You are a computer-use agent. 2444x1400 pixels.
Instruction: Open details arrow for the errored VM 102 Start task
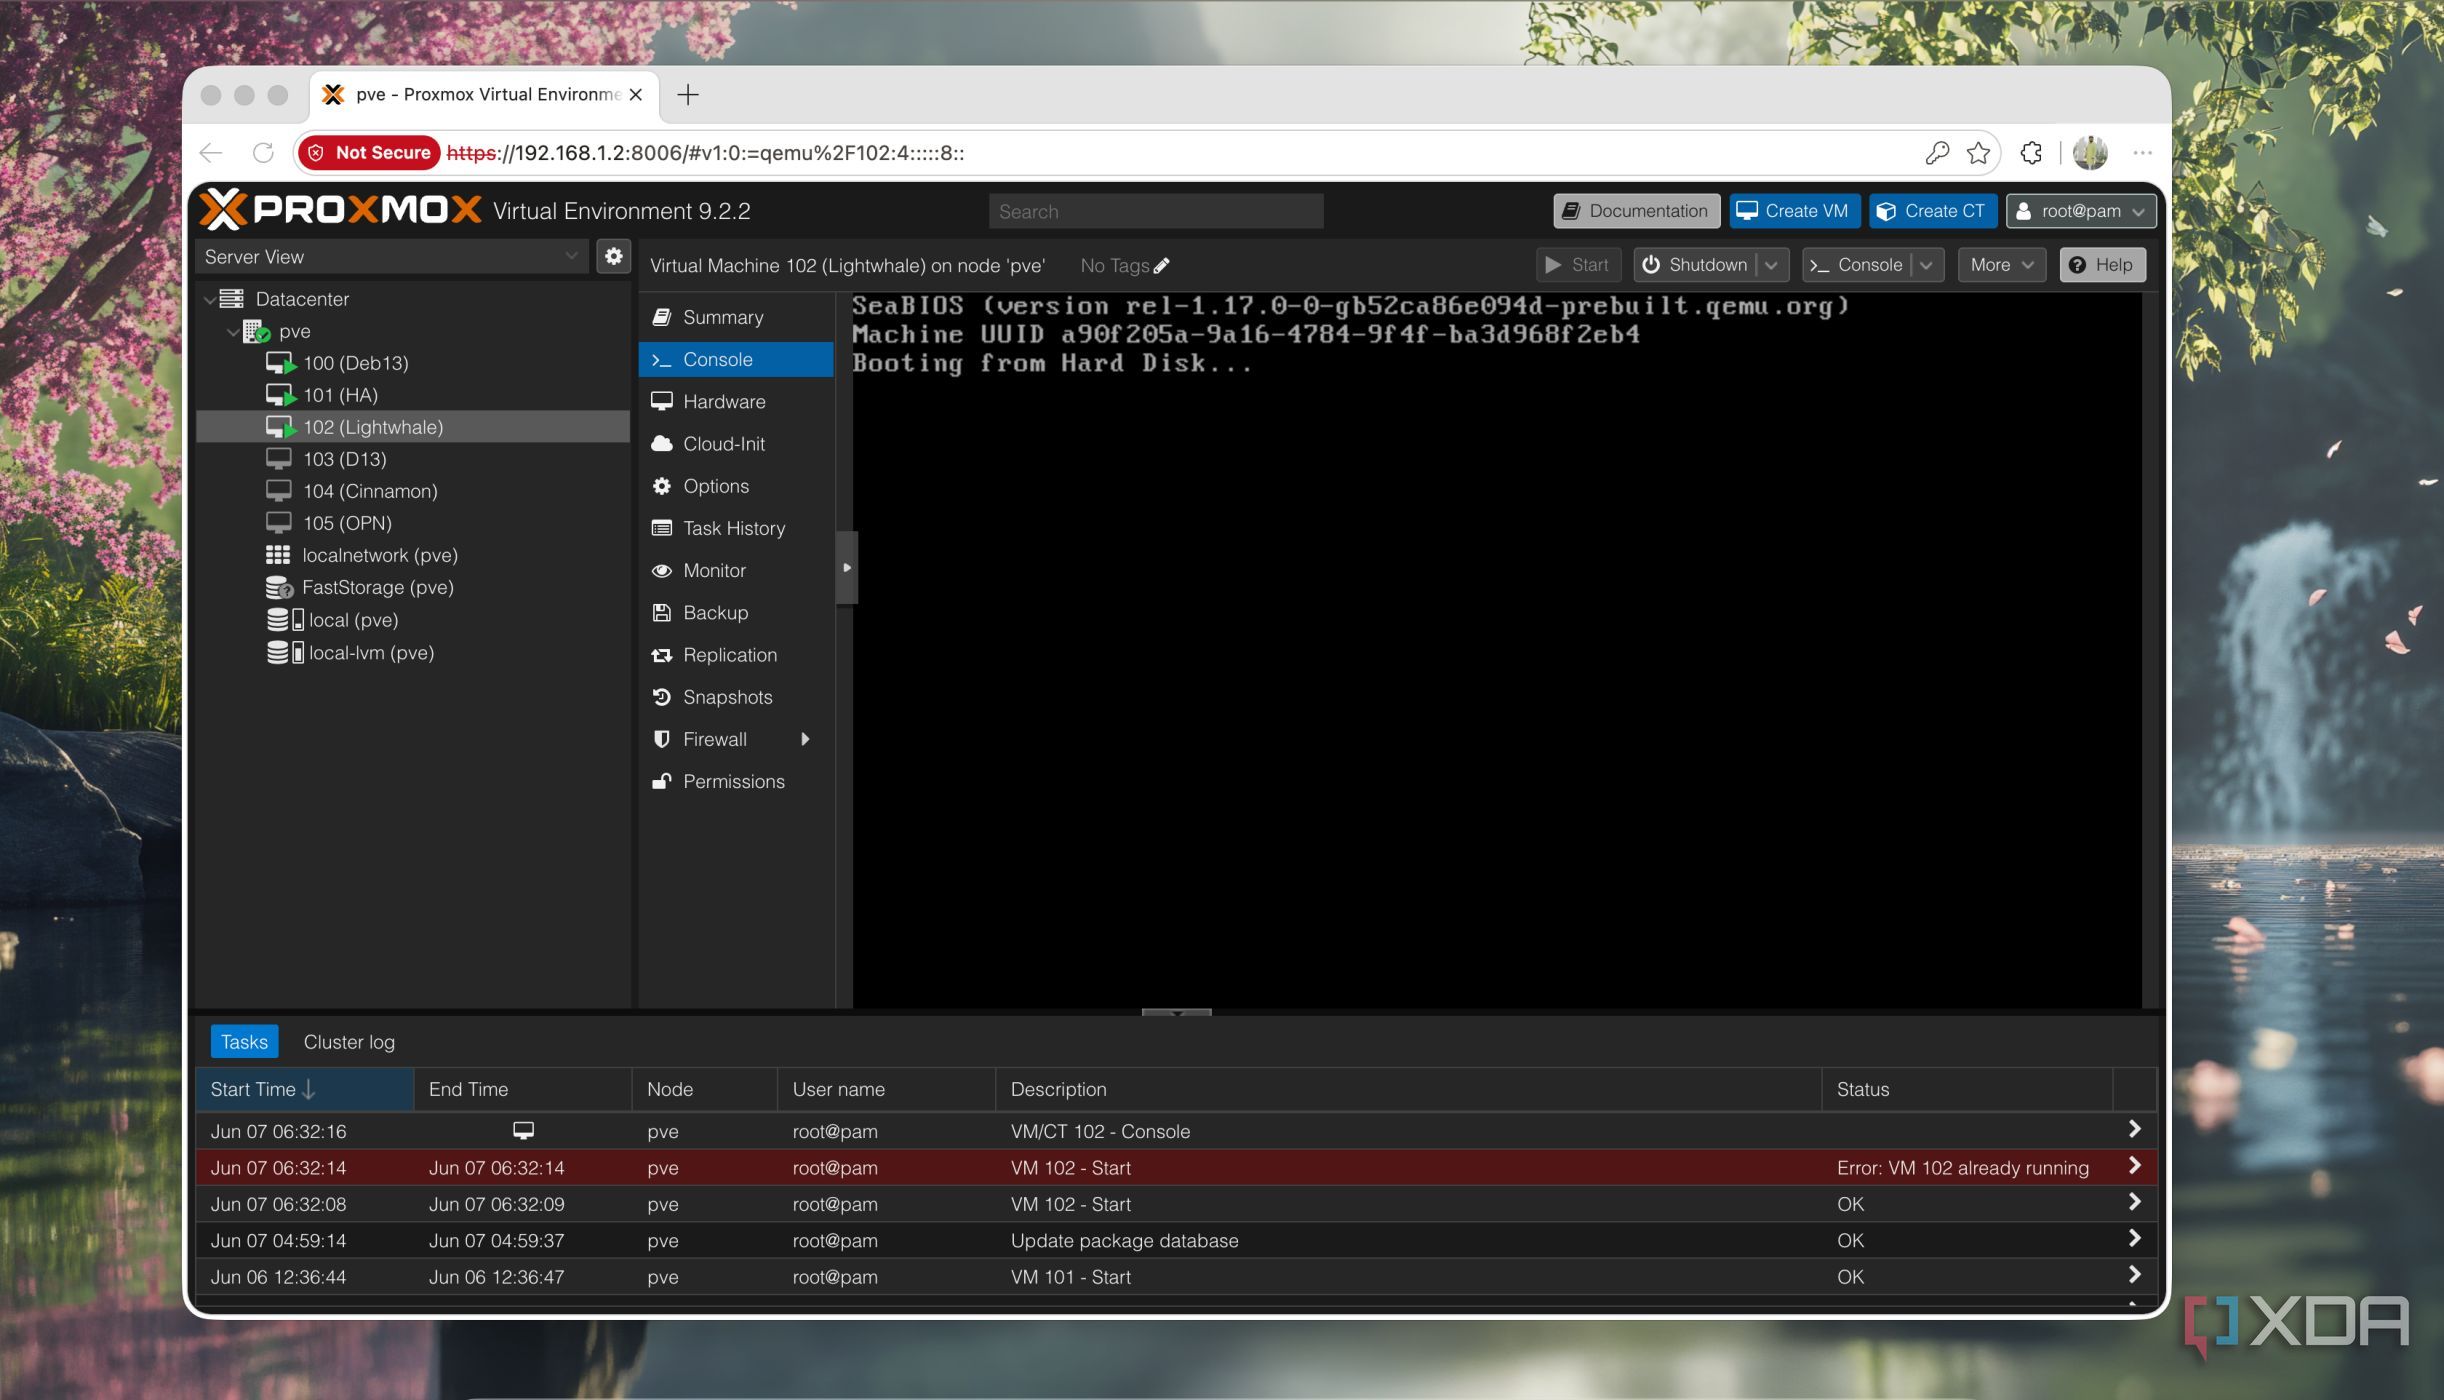(x=2134, y=1166)
